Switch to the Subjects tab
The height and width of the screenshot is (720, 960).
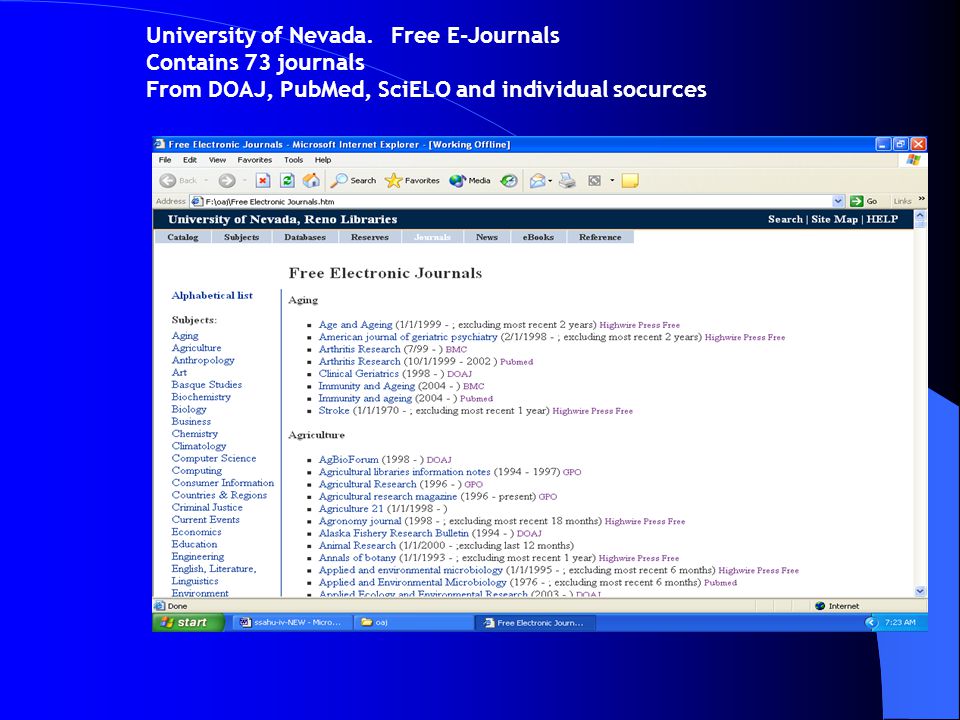pos(241,237)
